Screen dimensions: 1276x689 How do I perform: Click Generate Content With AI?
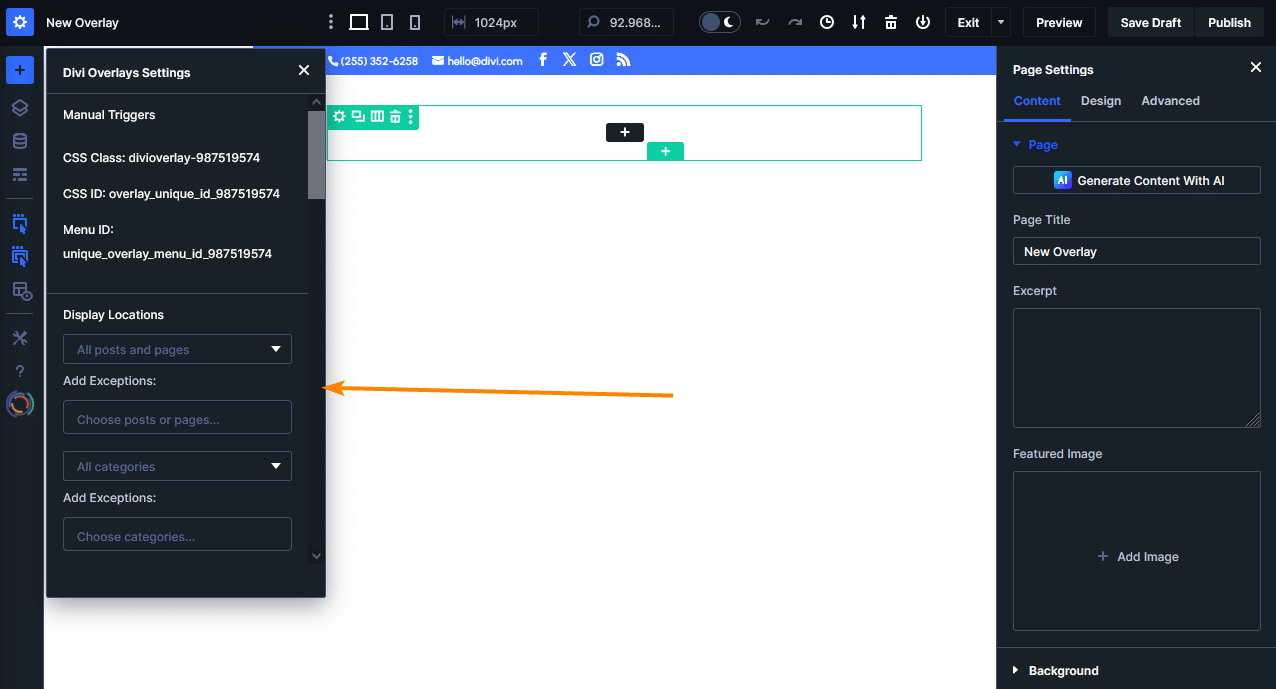point(1136,180)
